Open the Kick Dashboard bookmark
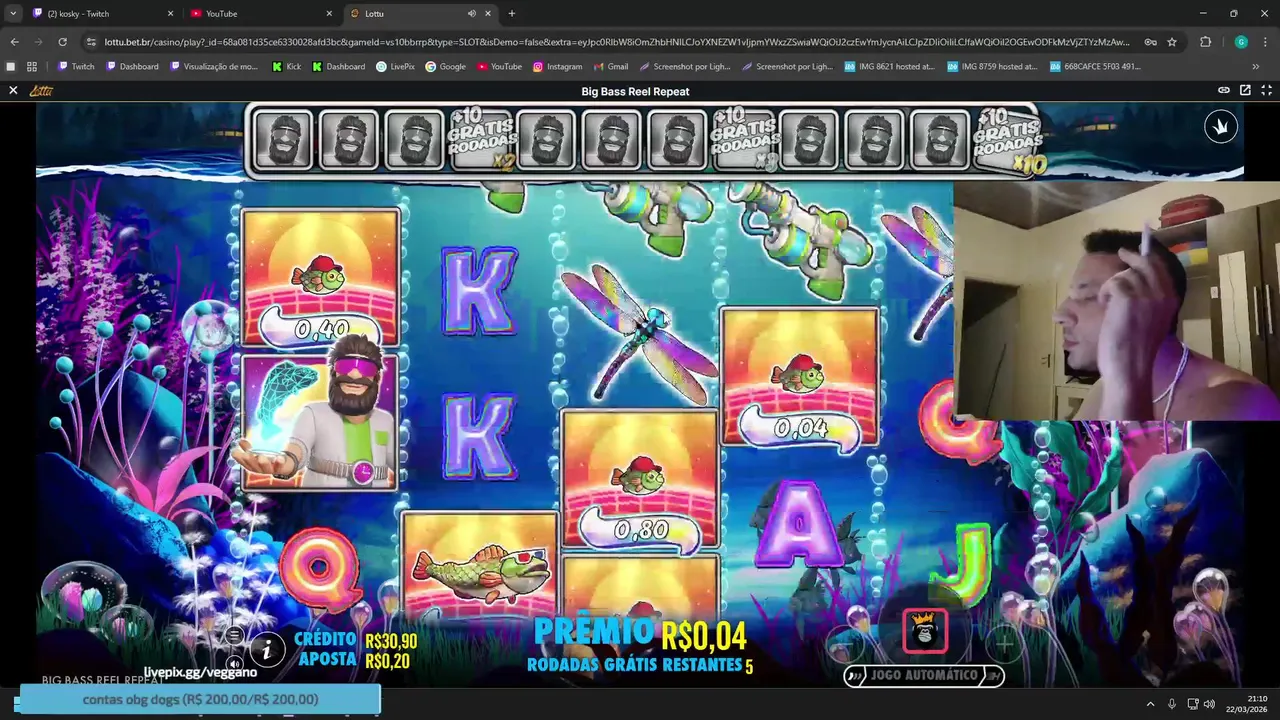This screenshot has width=1280, height=720. (338, 67)
